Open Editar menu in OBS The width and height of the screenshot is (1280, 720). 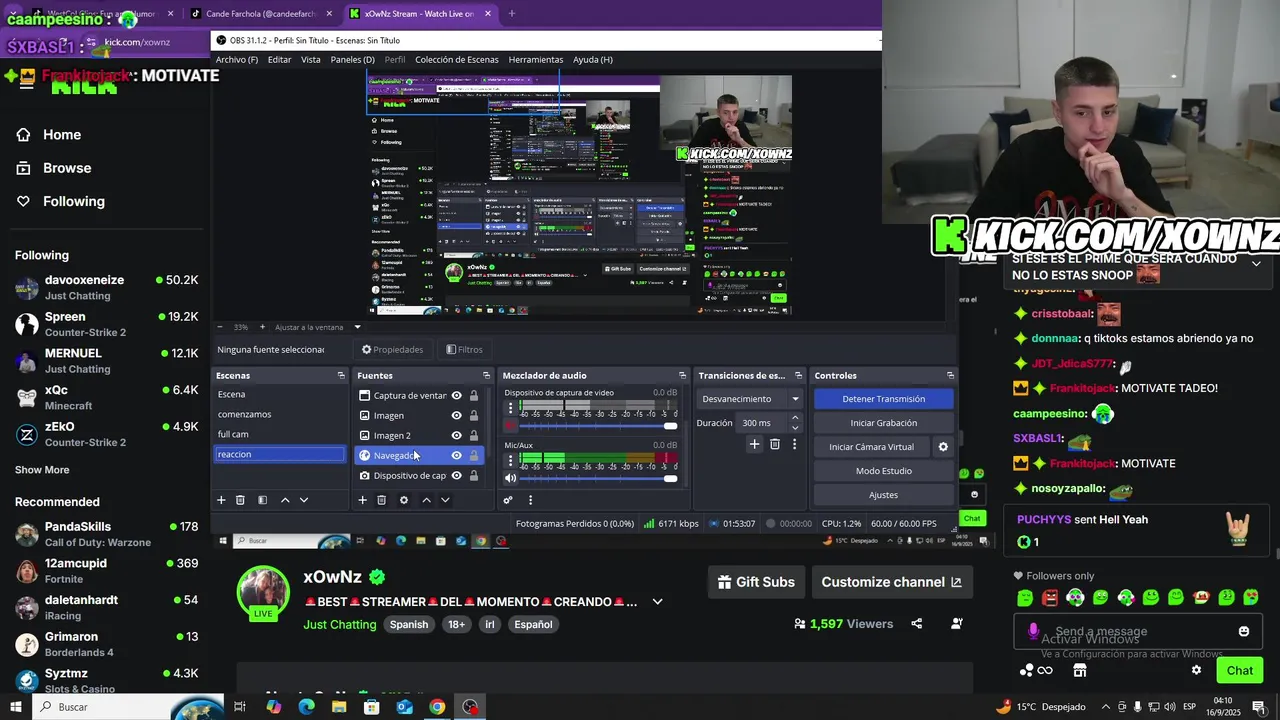280,59
